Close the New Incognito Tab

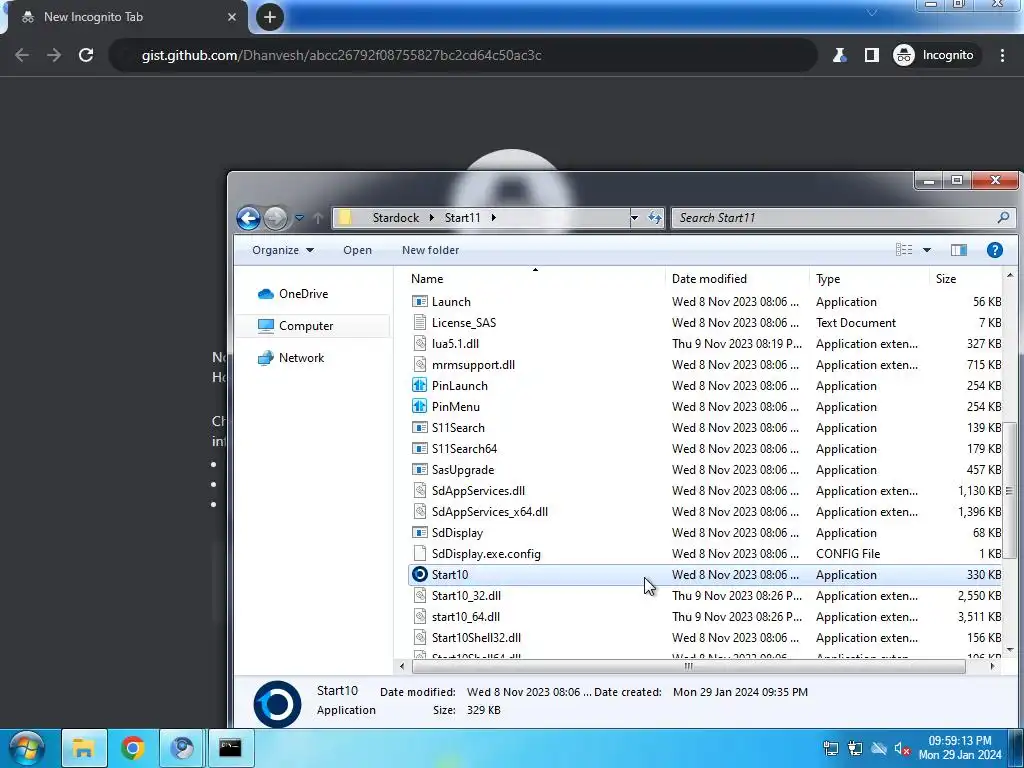pos(231,17)
